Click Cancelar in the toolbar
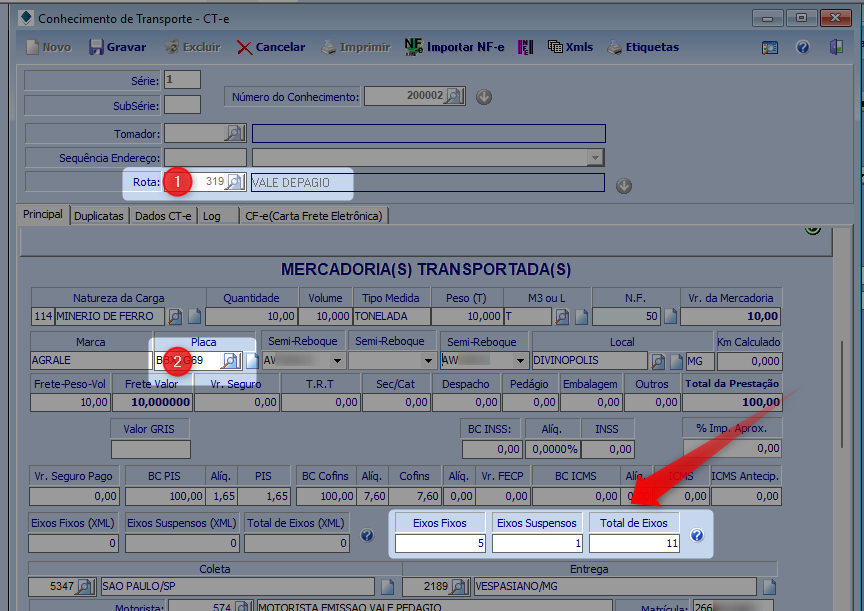Screen dimensions: 864x611 coord(270,47)
